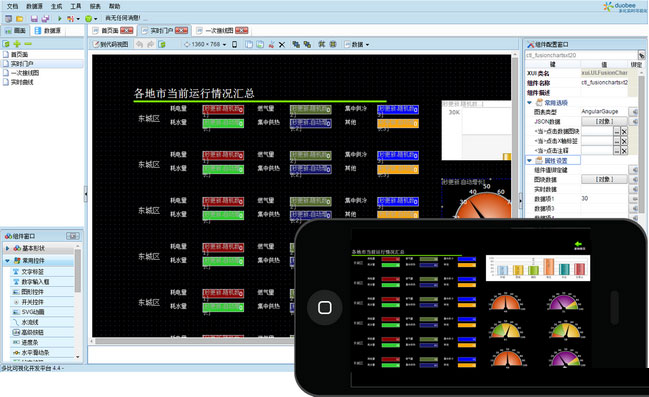Clear the <当>点击注释 event with X

[624, 151]
